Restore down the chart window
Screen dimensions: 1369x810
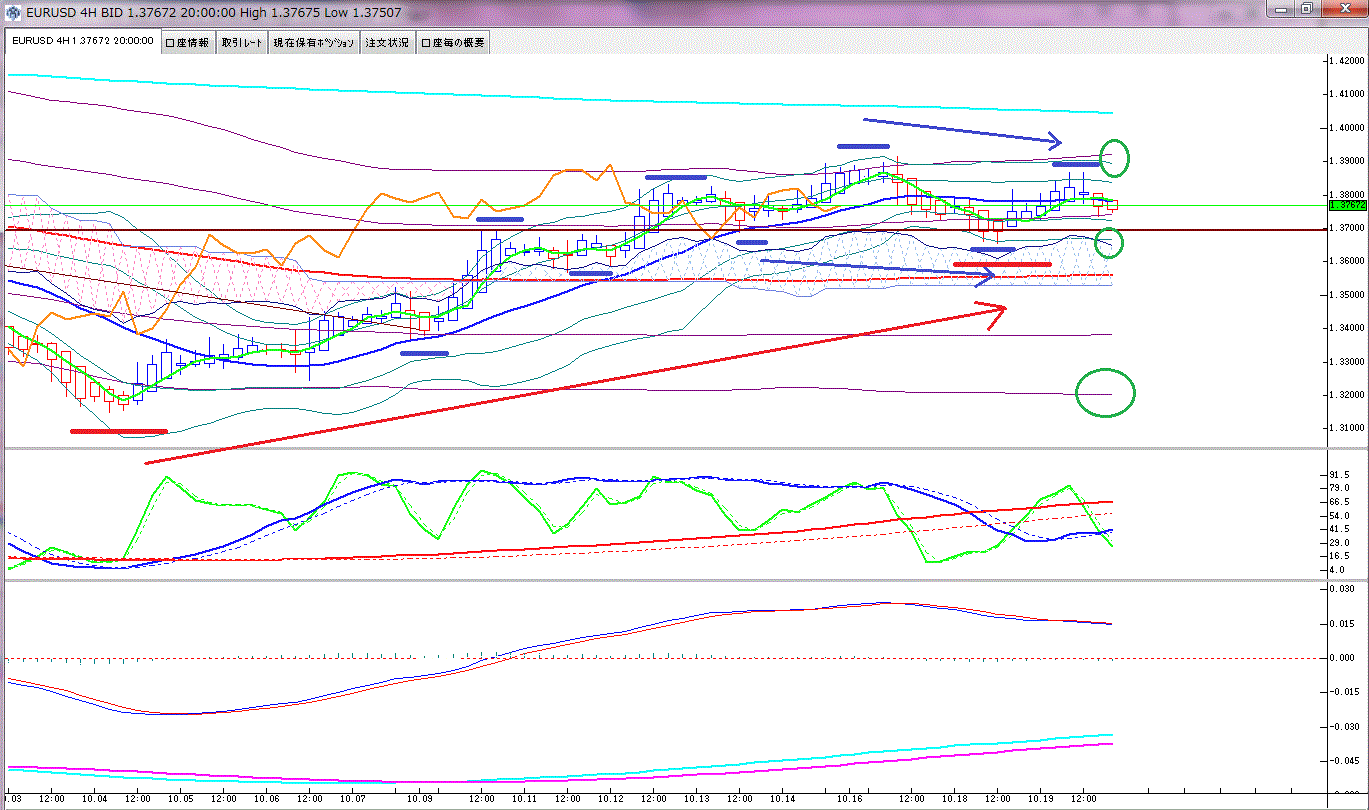click(x=1306, y=9)
